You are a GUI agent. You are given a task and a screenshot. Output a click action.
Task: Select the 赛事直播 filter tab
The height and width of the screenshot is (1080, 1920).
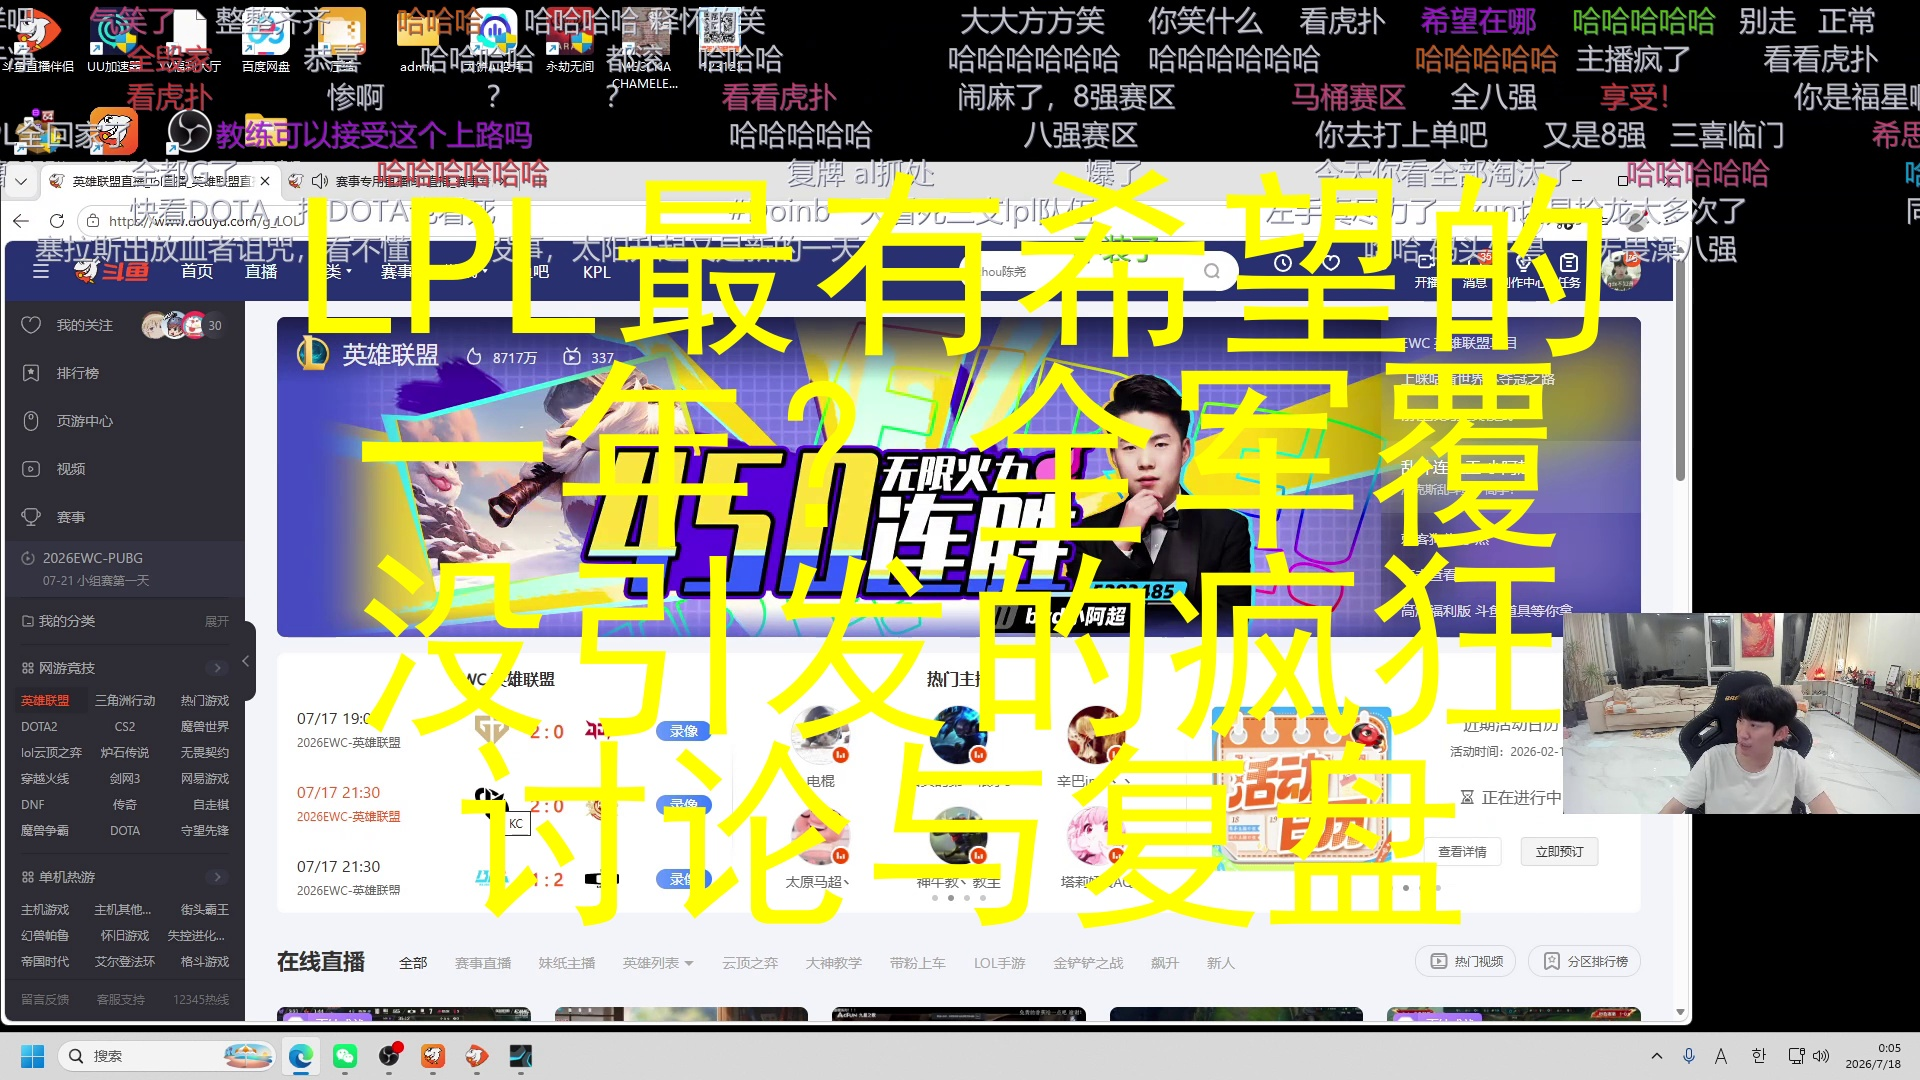pyautogui.click(x=483, y=963)
